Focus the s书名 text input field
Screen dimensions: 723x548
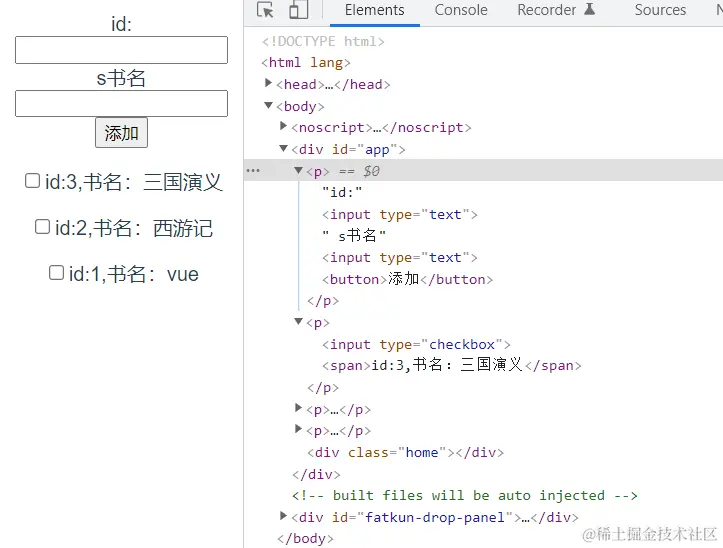[121, 104]
